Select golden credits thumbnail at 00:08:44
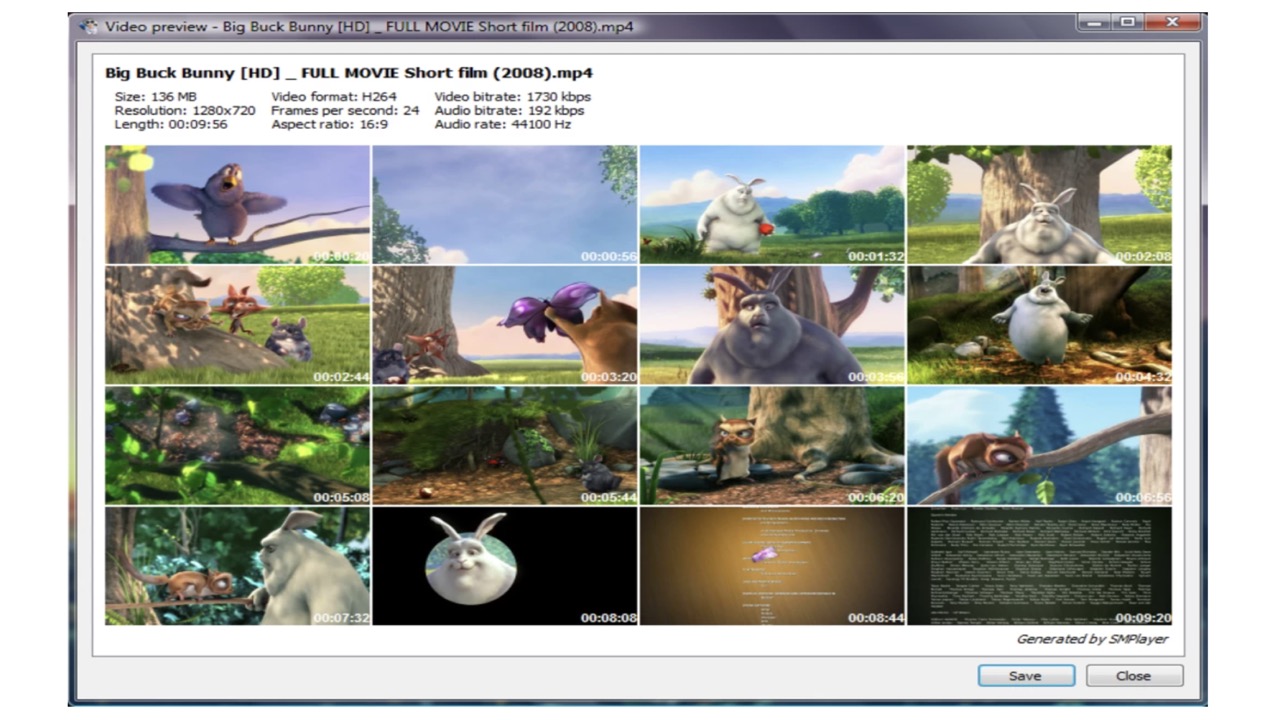1280x720 pixels. tap(772, 566)
